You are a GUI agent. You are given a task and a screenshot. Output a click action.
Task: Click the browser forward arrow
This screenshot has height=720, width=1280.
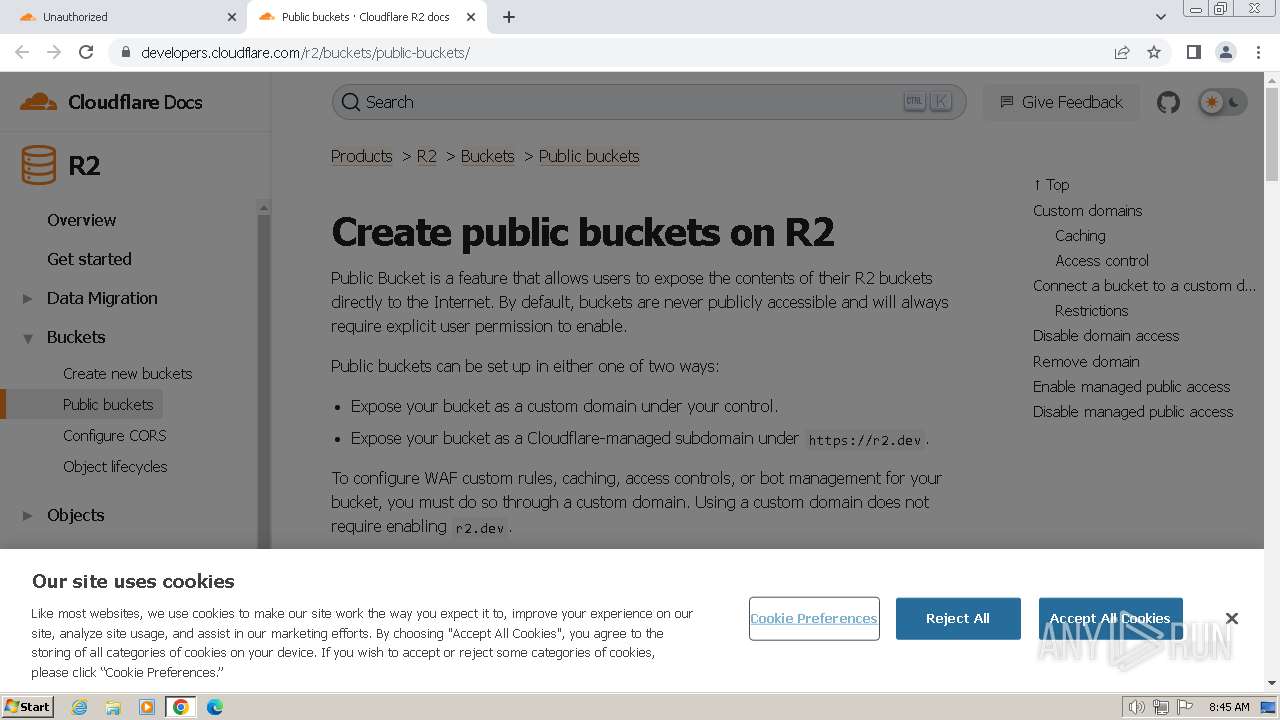click(x=54, y=52)
